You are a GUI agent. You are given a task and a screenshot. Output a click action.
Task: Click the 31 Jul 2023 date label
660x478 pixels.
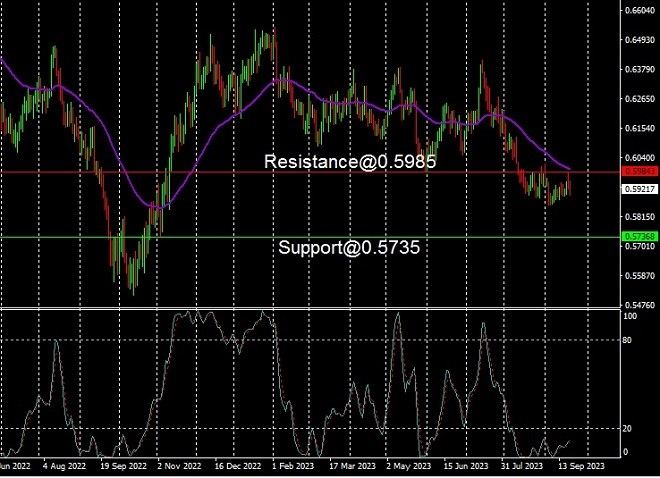[522, 466]
